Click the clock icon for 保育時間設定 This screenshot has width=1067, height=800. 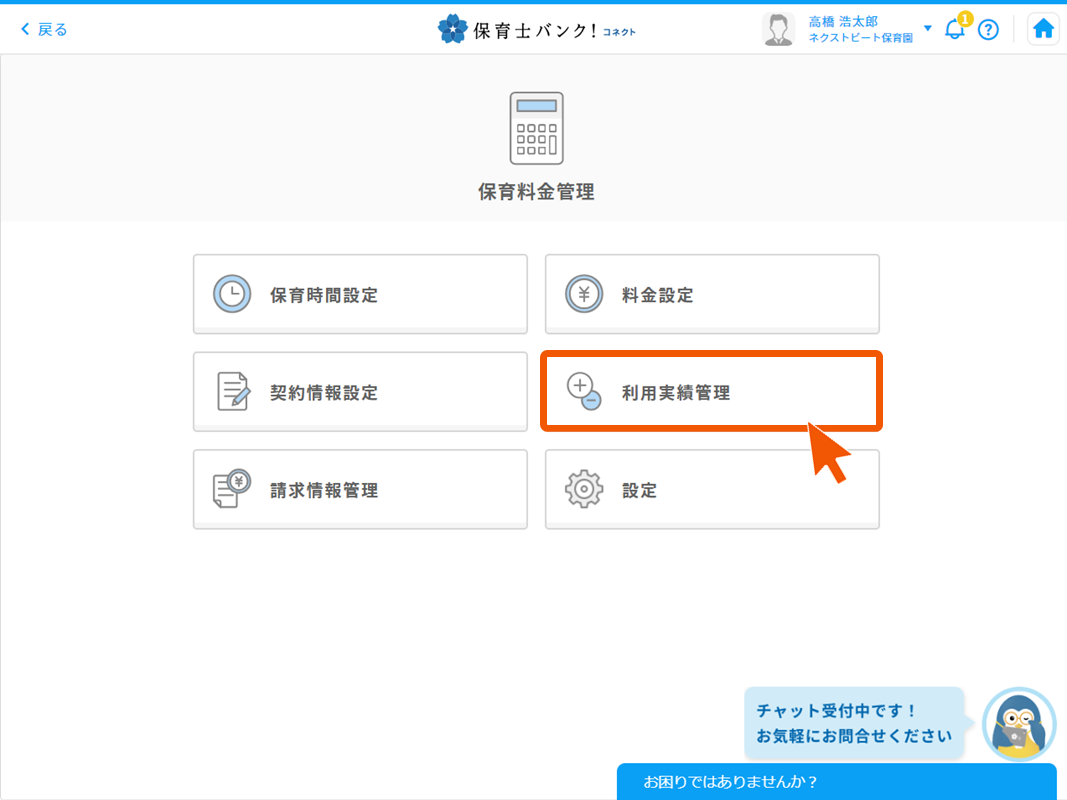(232, 295)
